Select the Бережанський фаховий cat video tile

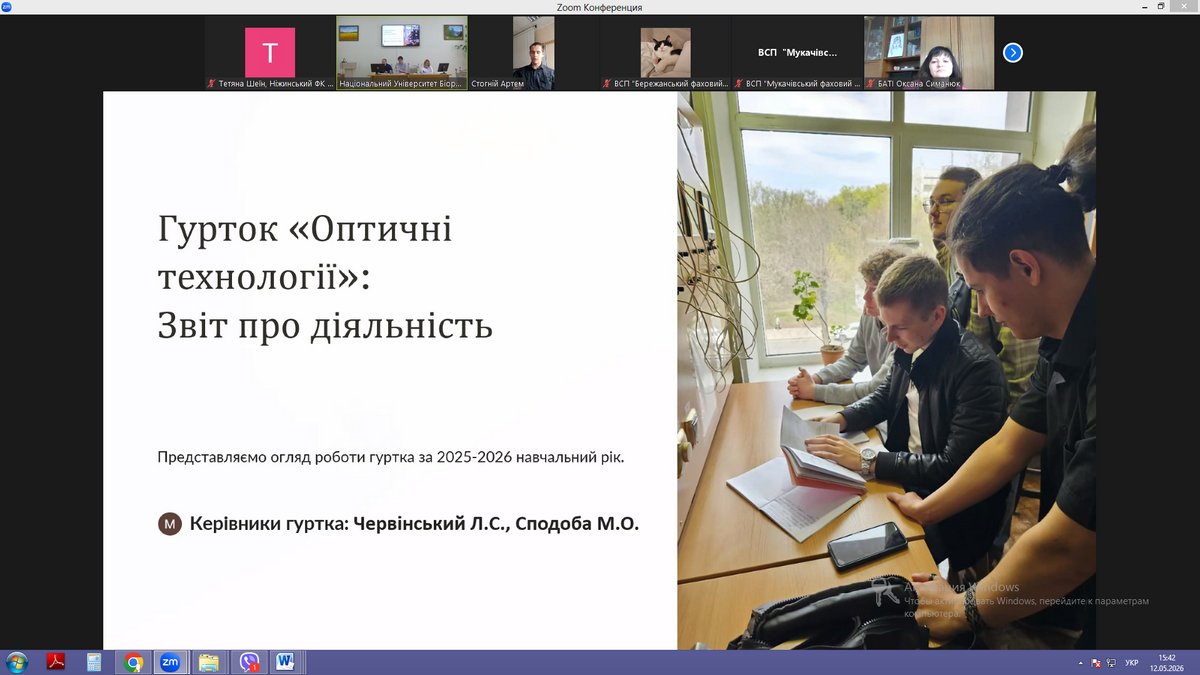(665, 53)
